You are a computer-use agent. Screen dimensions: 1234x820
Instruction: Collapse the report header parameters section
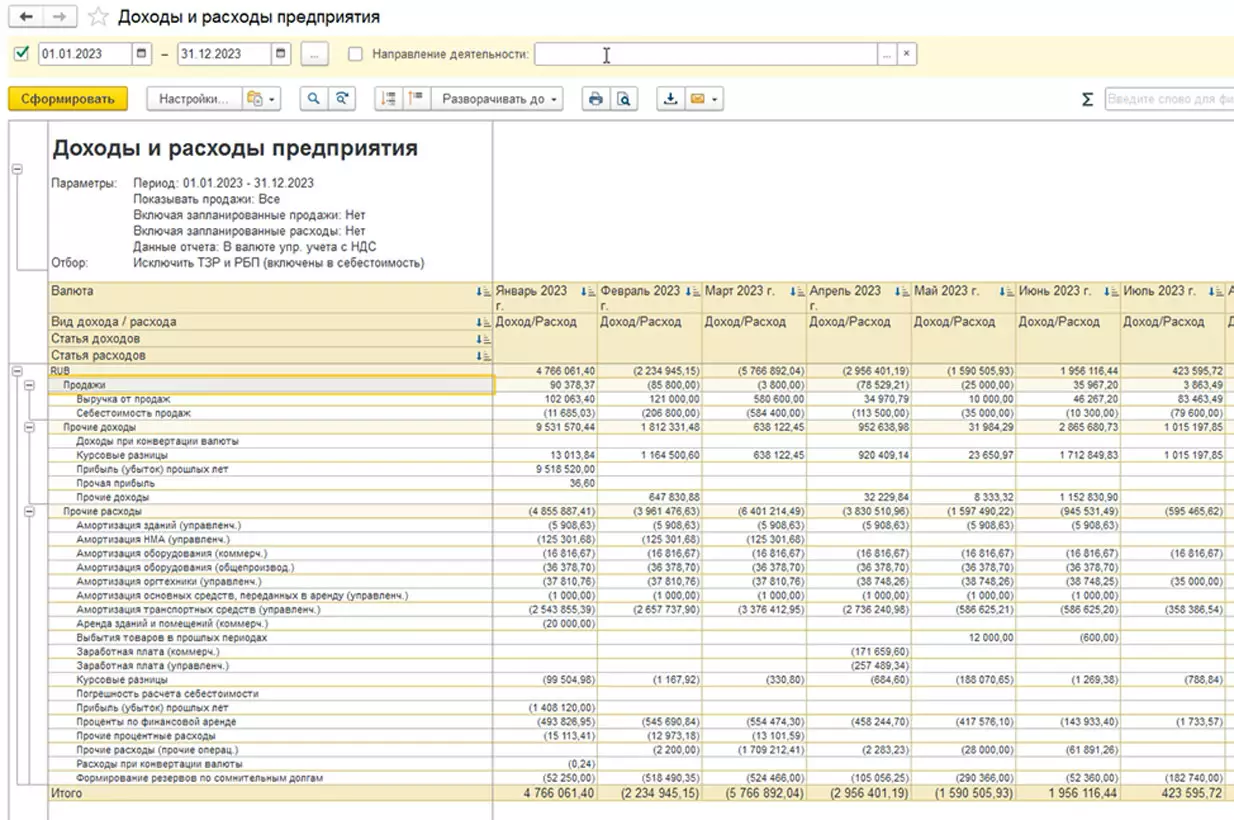click(17, 169)
